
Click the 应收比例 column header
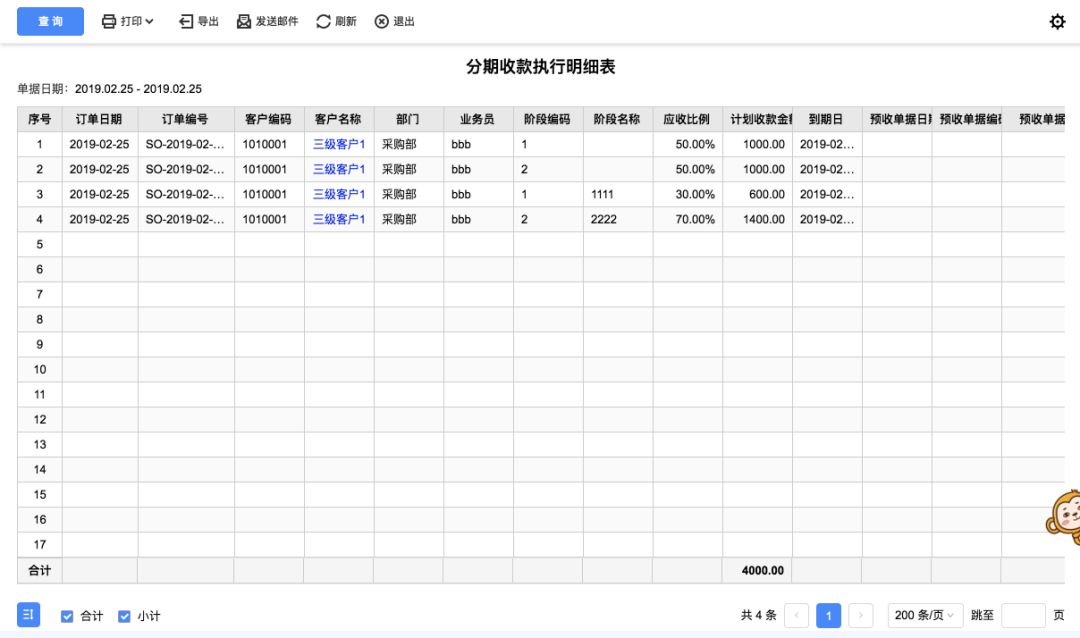coord(686,119)
